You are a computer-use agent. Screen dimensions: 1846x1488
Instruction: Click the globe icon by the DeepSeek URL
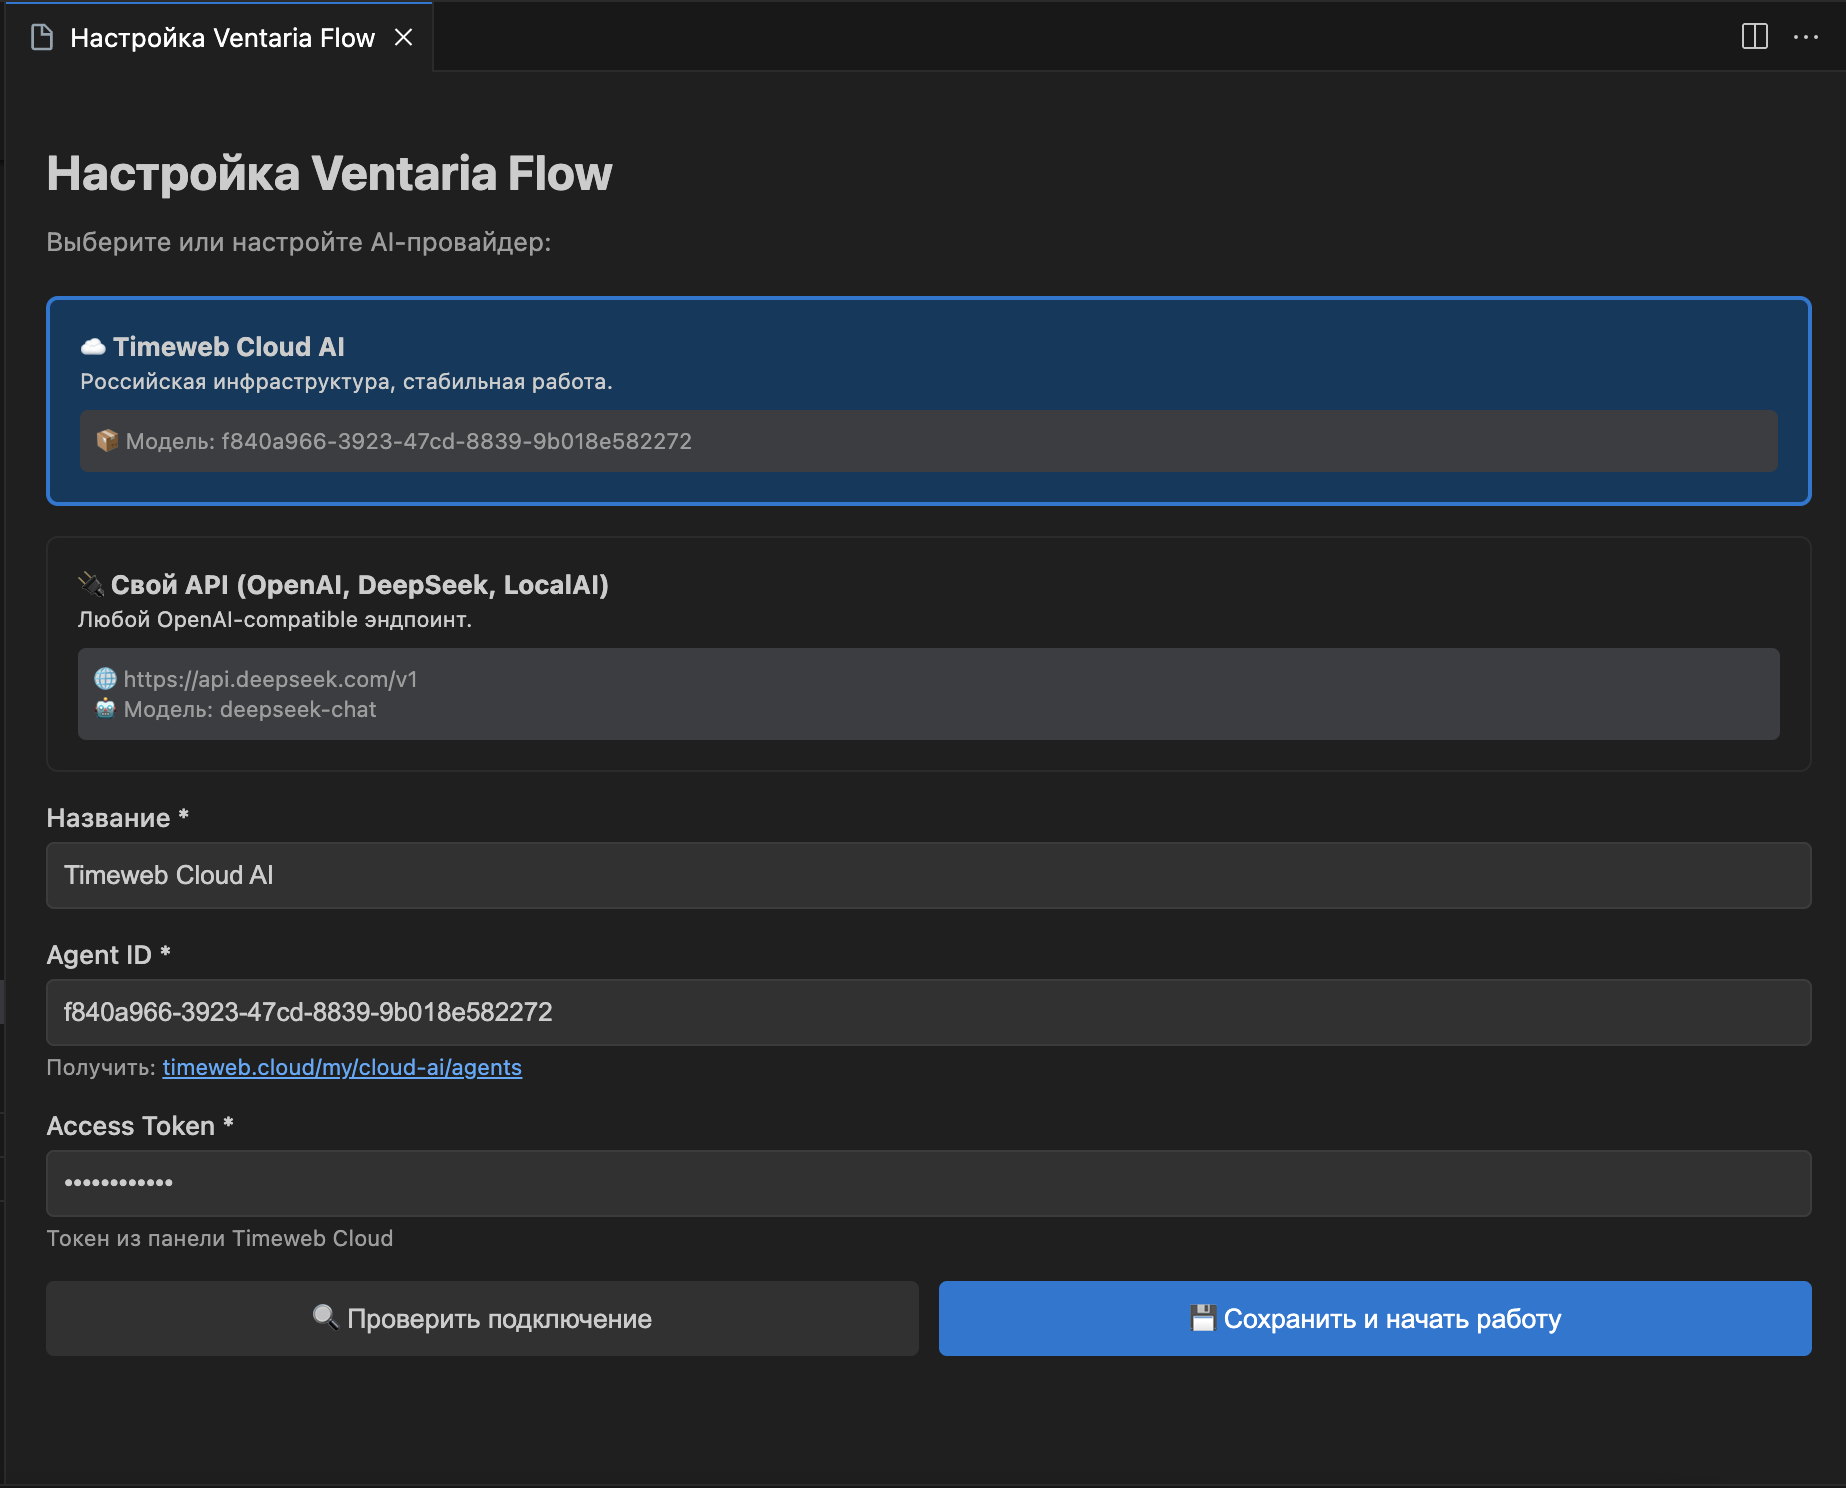pos(105,679)
